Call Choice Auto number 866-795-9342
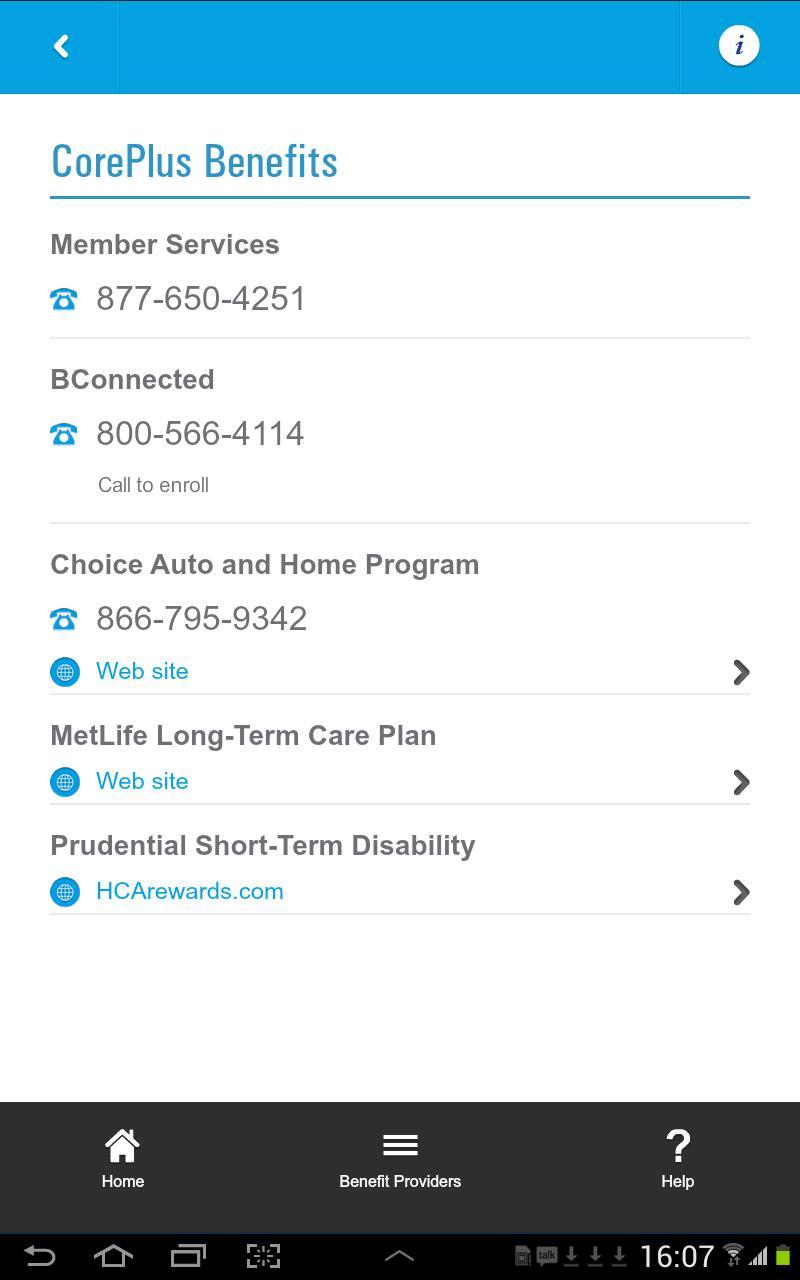Screen dimensions: 800x1280 pos(201,619)
